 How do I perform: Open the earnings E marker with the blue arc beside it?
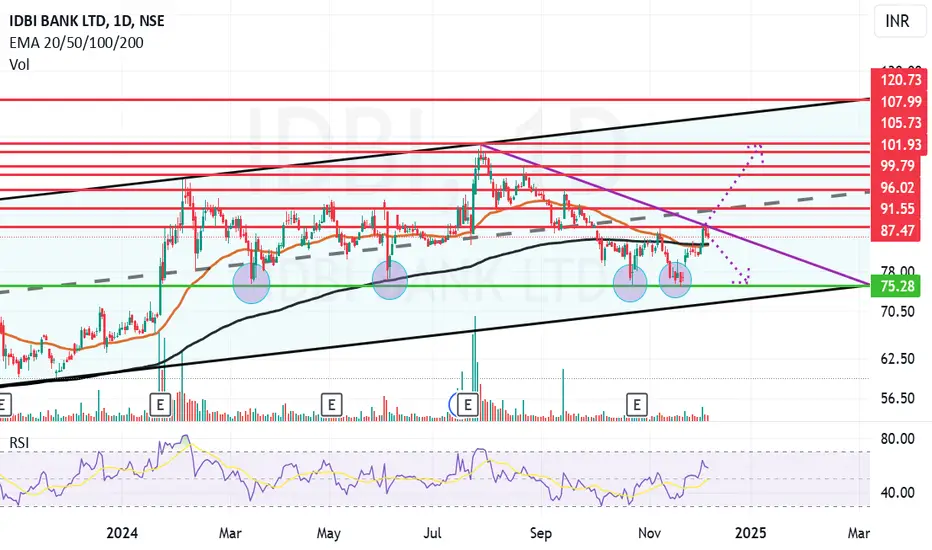point(468,405)
